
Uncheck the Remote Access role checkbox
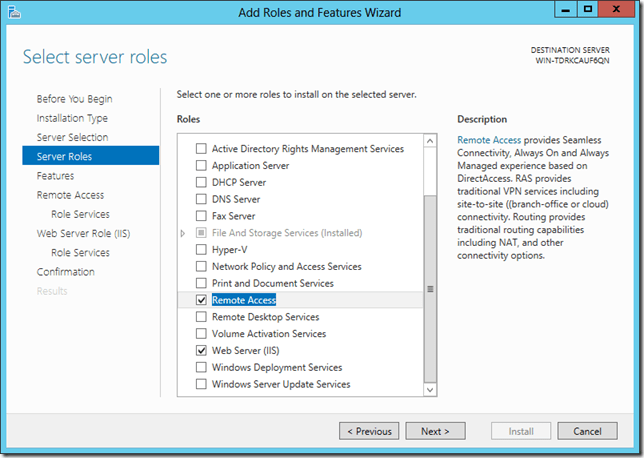(201, 300)
